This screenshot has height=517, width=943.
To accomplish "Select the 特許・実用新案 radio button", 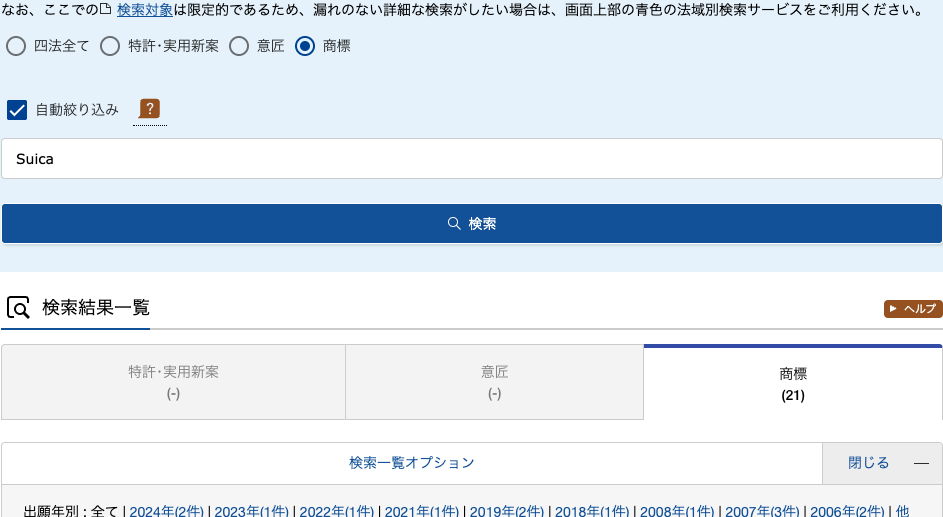I will tap(110, 46).
